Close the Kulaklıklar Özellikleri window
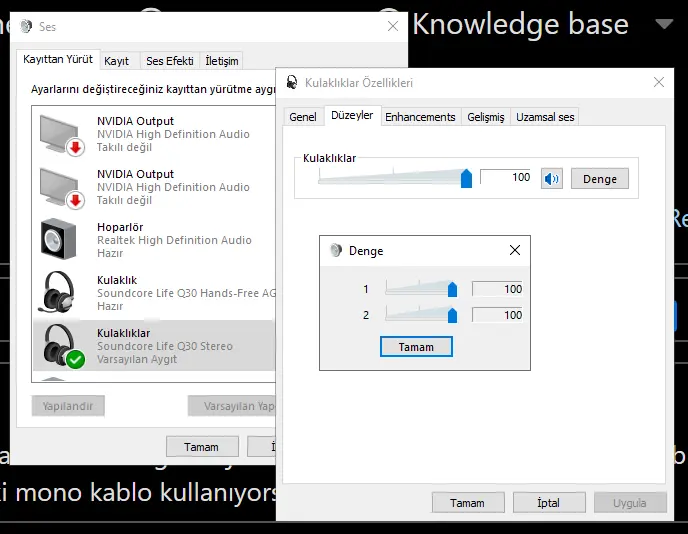The height and width of the screenshot is (534, 688). point(659,82)
